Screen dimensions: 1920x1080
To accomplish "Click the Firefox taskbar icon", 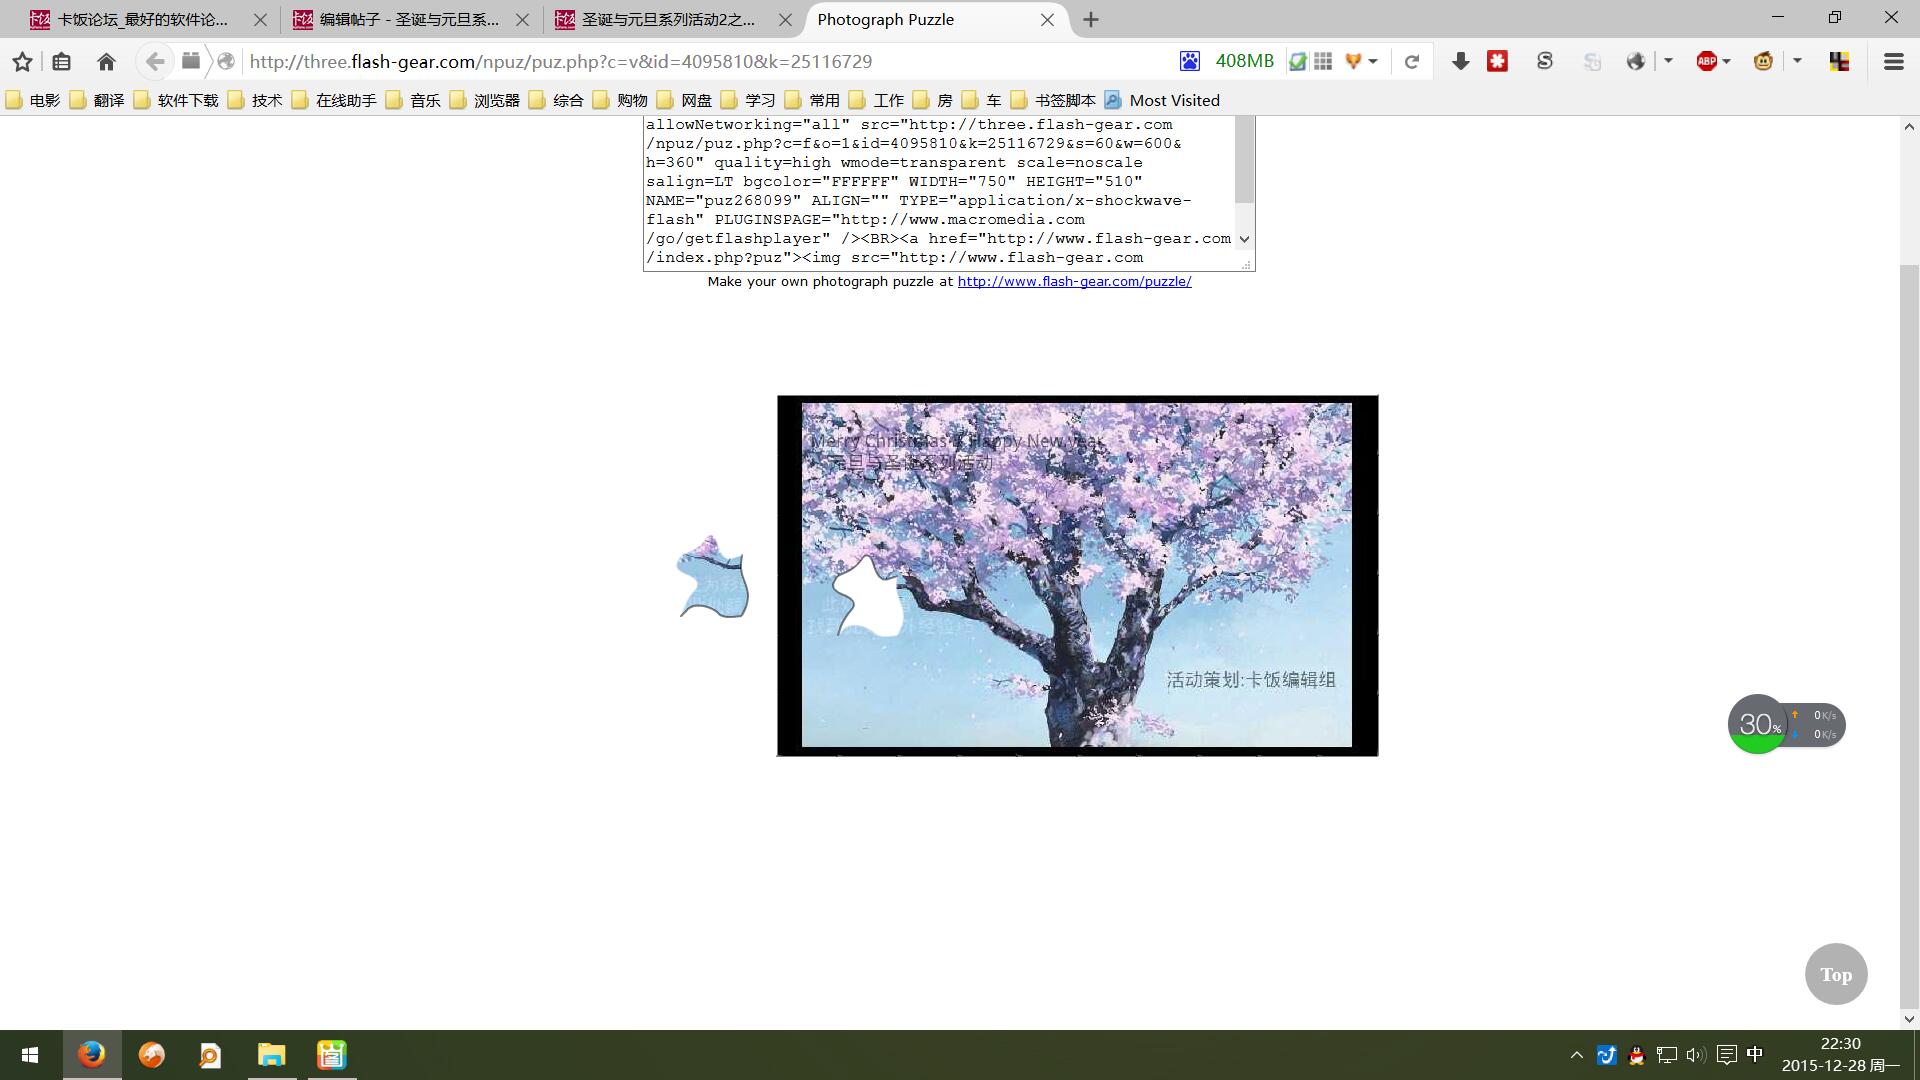I will pyautogui.click(x=92, y=1055).
